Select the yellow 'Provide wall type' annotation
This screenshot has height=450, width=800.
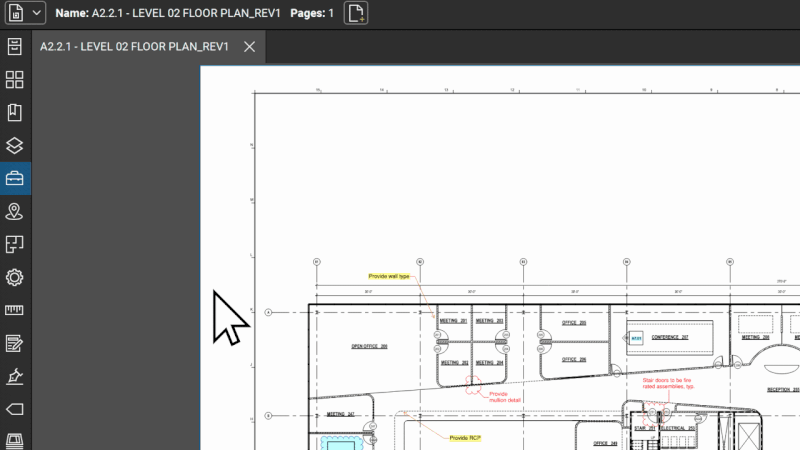pyautogui.click(x=389, y=276)
